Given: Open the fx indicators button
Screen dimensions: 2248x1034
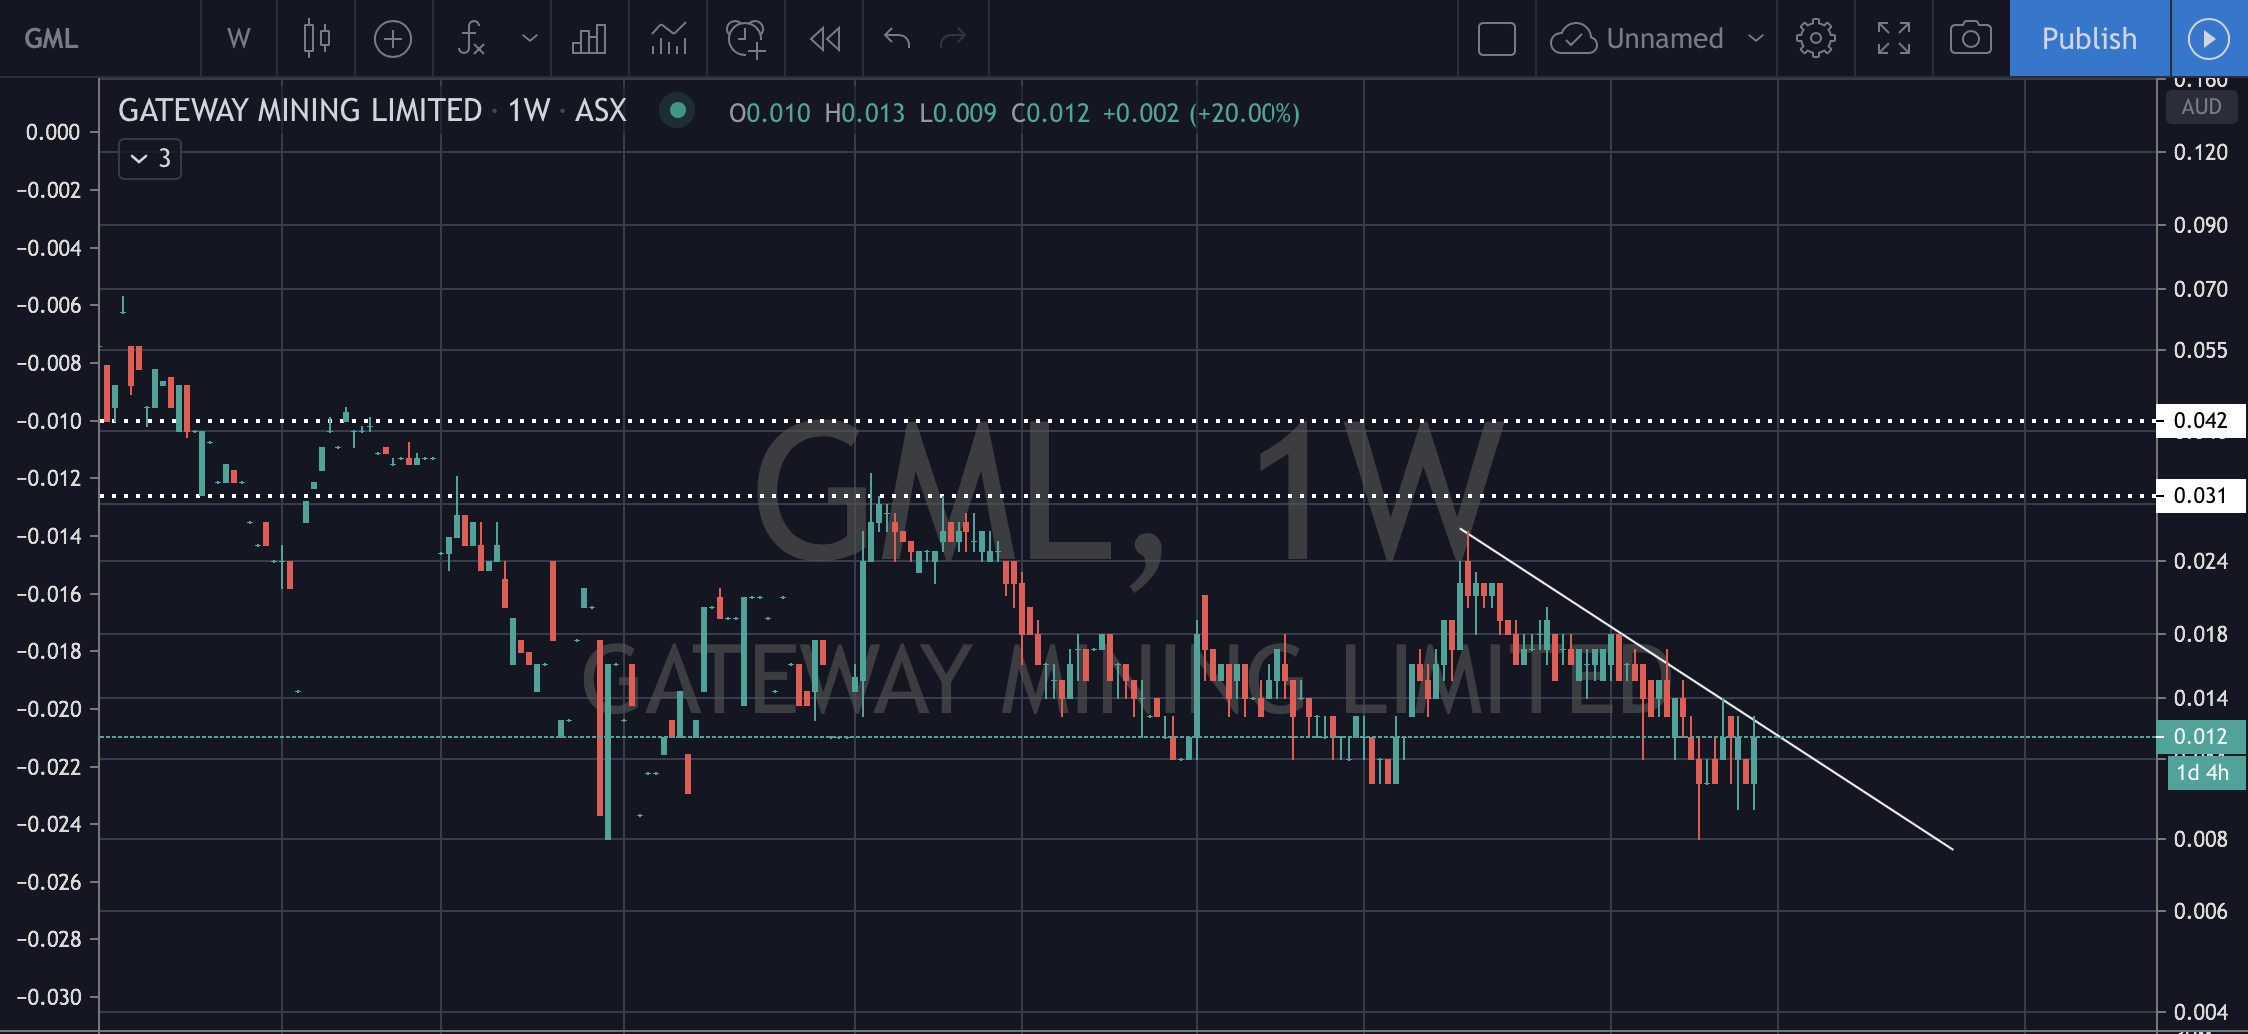Looking at the screenshot, I should pyautogui.click(x=471, y=38).
